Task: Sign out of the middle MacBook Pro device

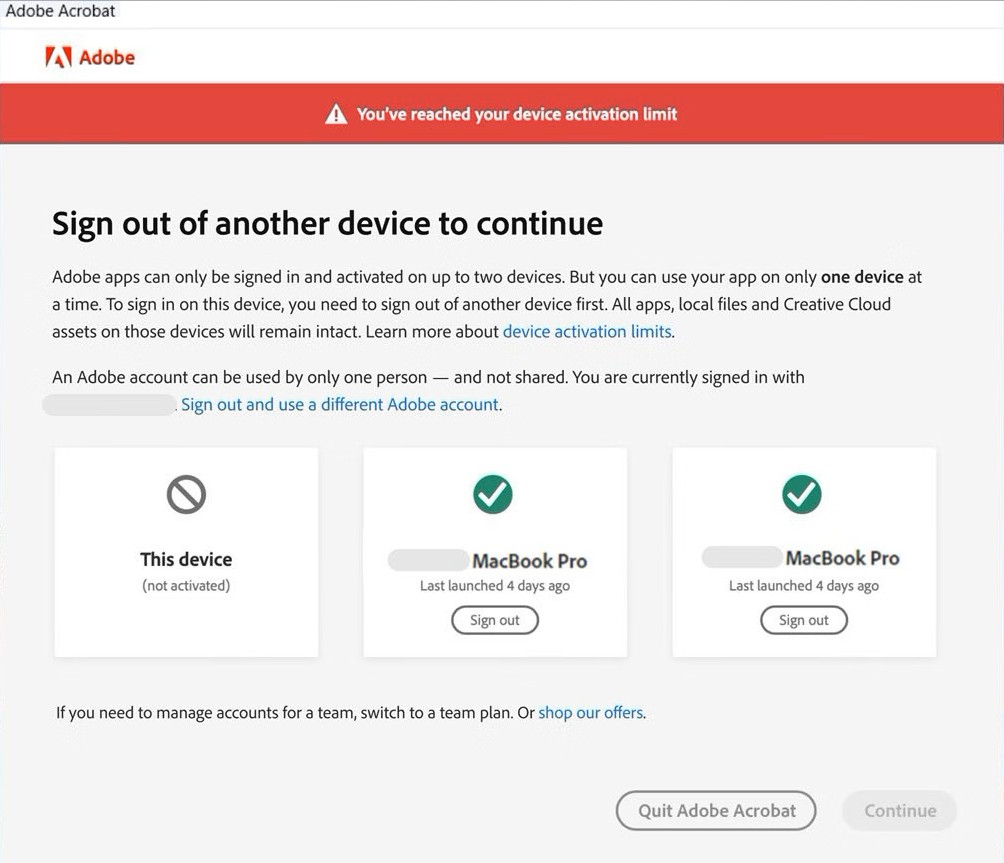Action: point(495,620)
